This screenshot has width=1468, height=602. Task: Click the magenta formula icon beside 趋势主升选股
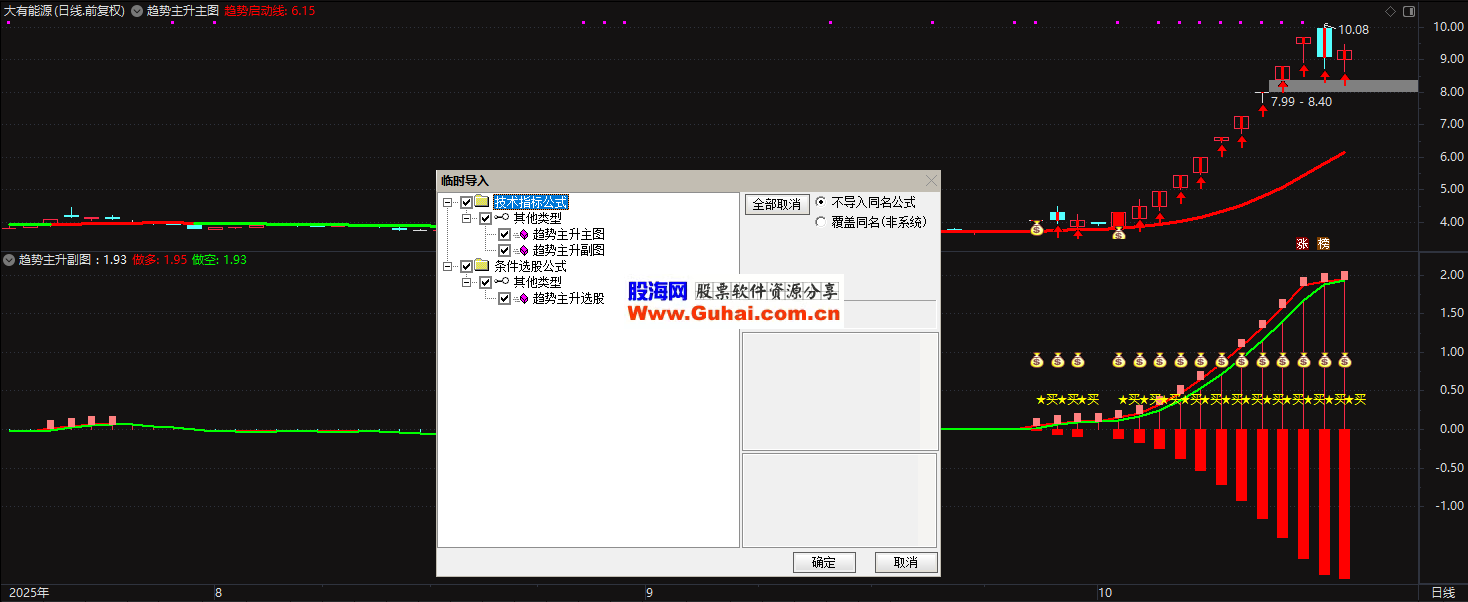(x=523, y=298)
